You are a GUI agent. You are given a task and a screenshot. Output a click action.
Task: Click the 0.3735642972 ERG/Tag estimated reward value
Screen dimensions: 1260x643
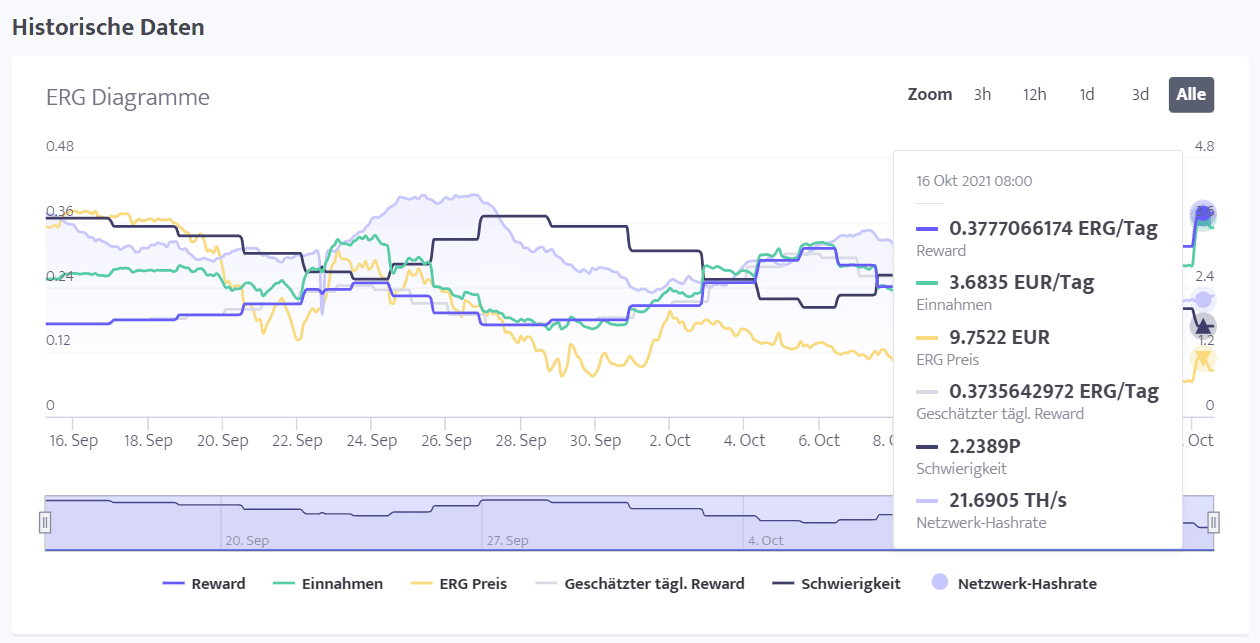(x=1054, y=391)
